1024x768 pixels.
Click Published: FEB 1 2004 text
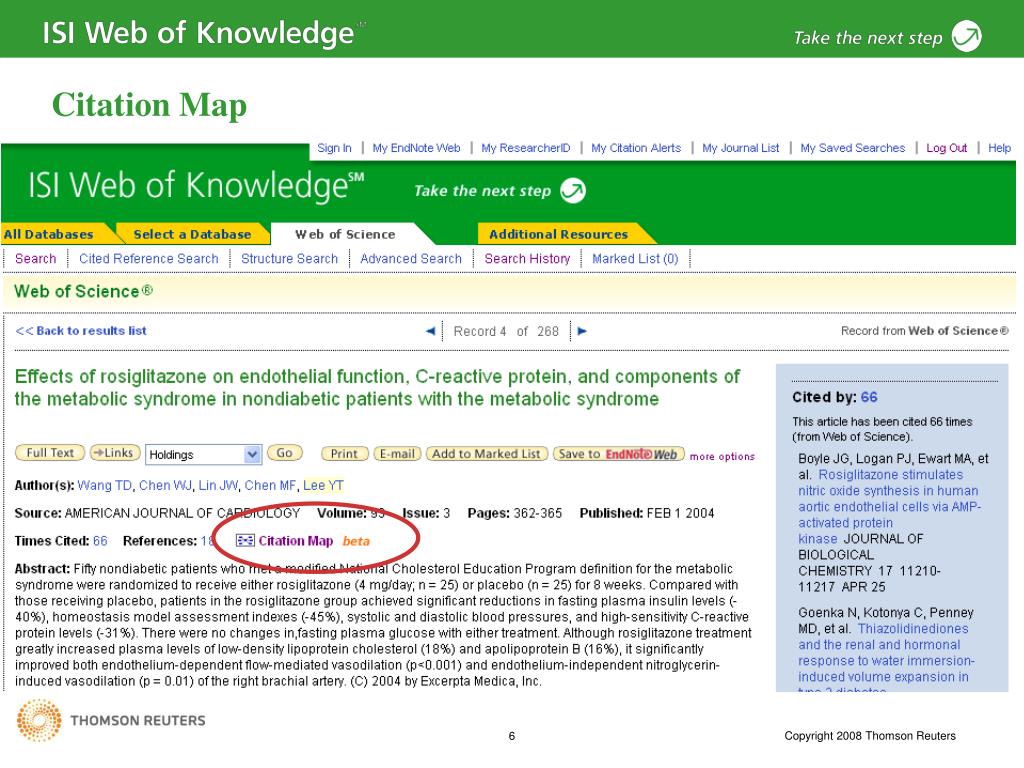tap(647, 513)
